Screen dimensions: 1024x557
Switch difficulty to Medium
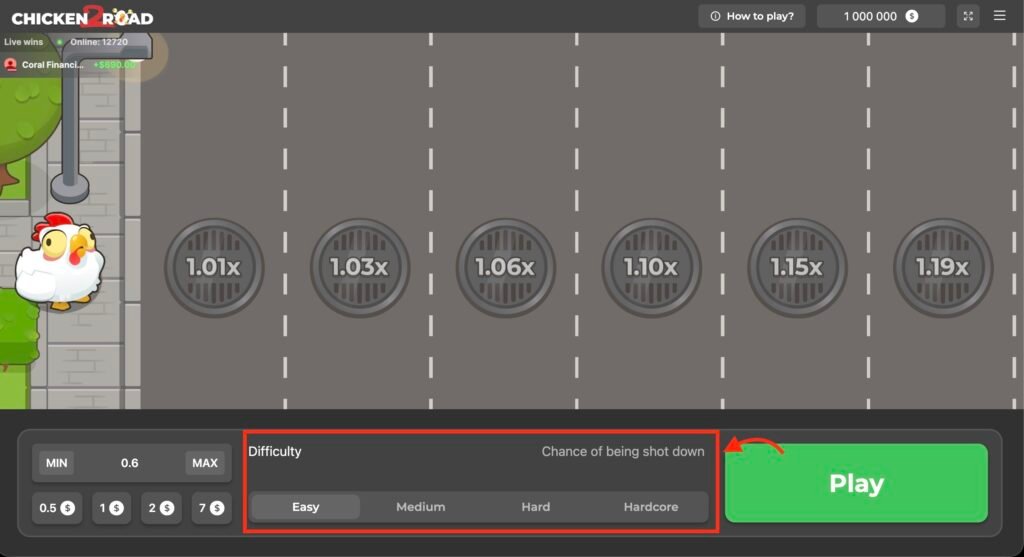pos(420,507)
